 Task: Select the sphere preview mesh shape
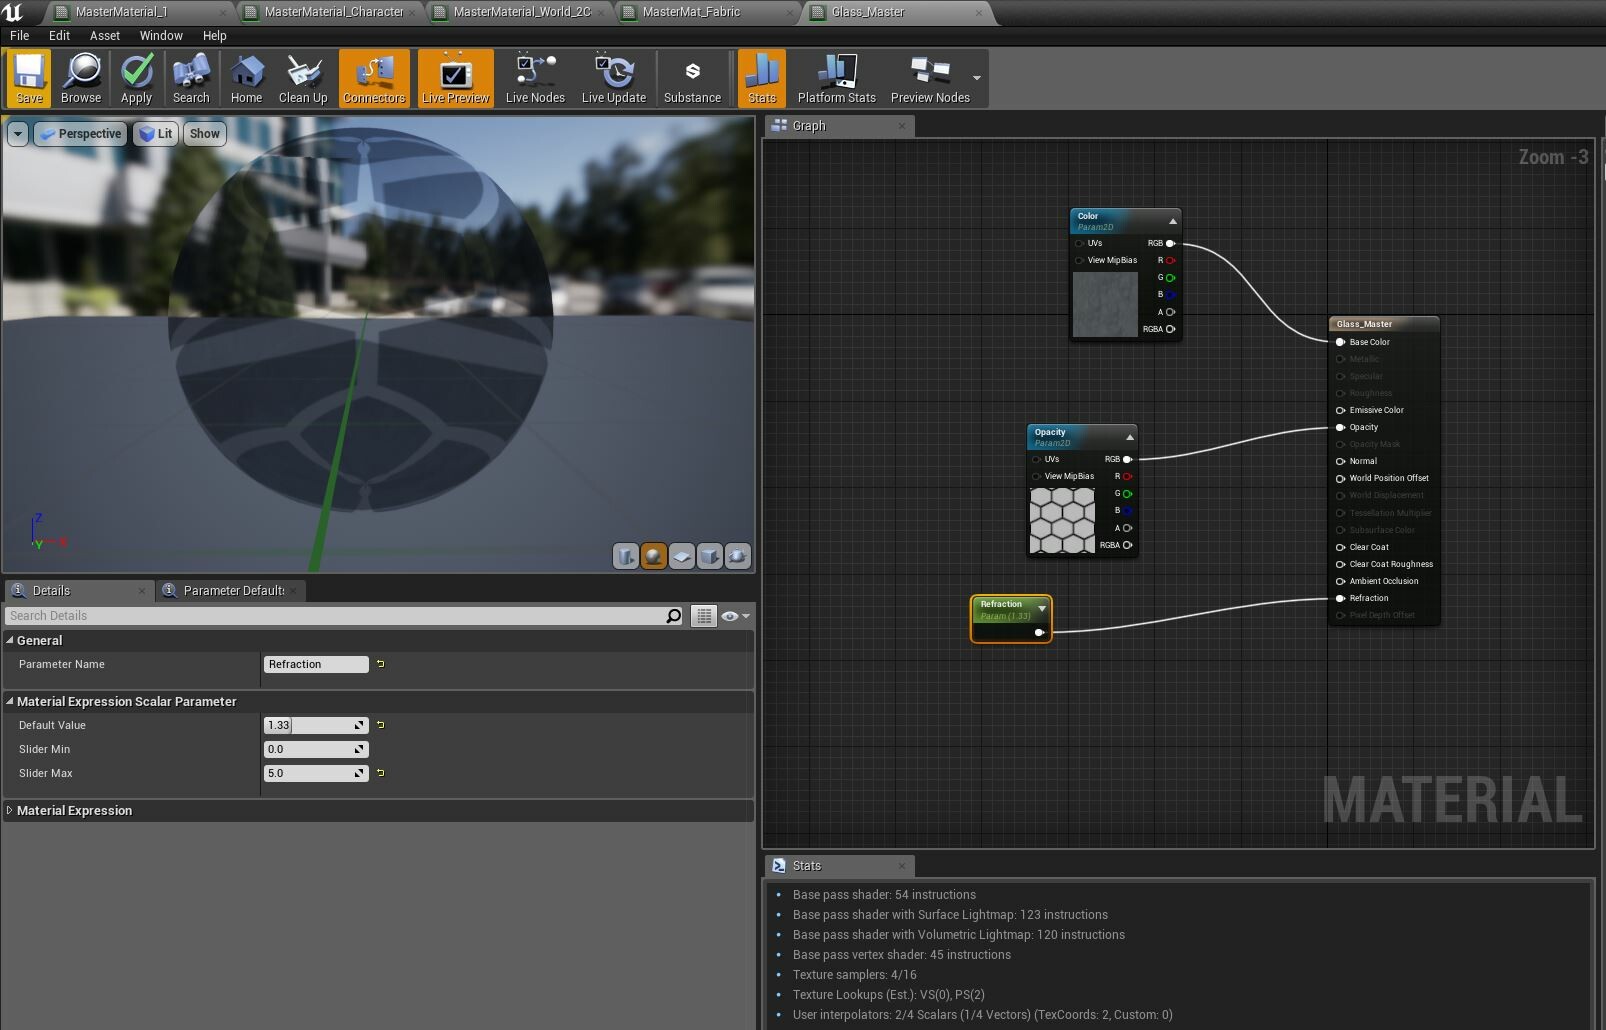coord(653,556)
